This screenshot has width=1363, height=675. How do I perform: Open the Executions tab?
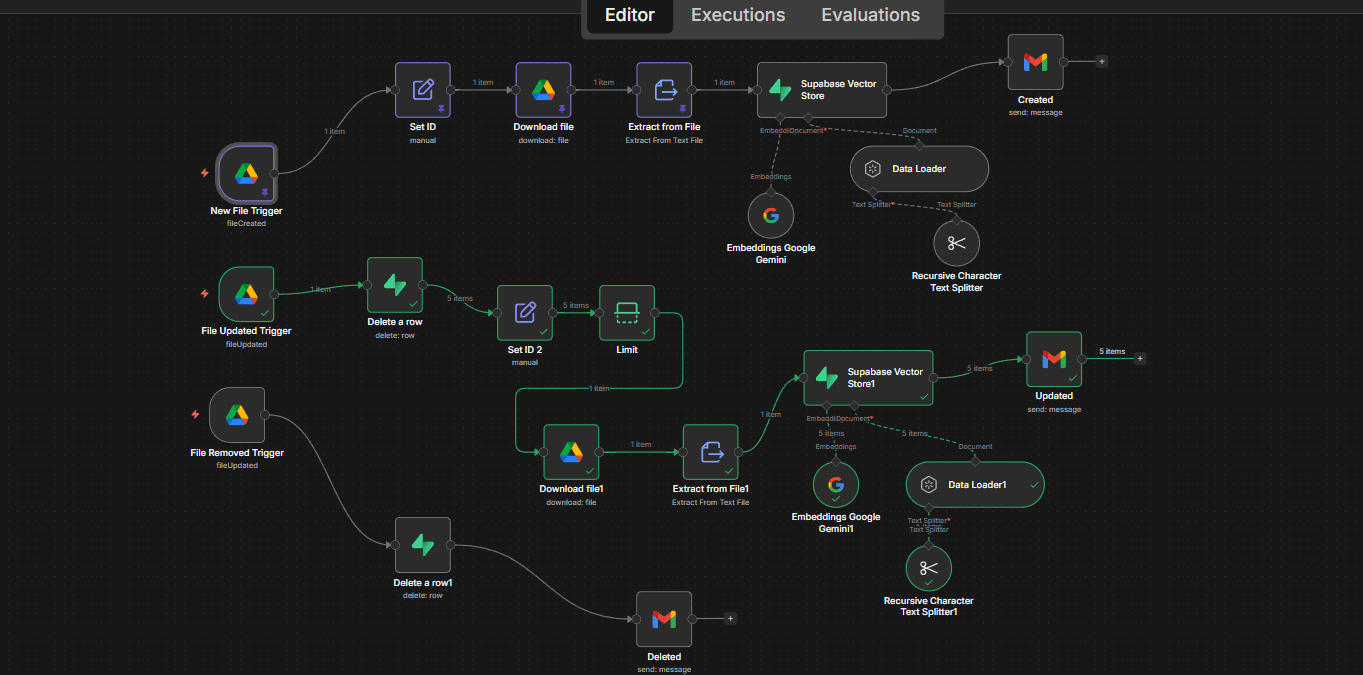pyautogui.click(x=738, y=15)
